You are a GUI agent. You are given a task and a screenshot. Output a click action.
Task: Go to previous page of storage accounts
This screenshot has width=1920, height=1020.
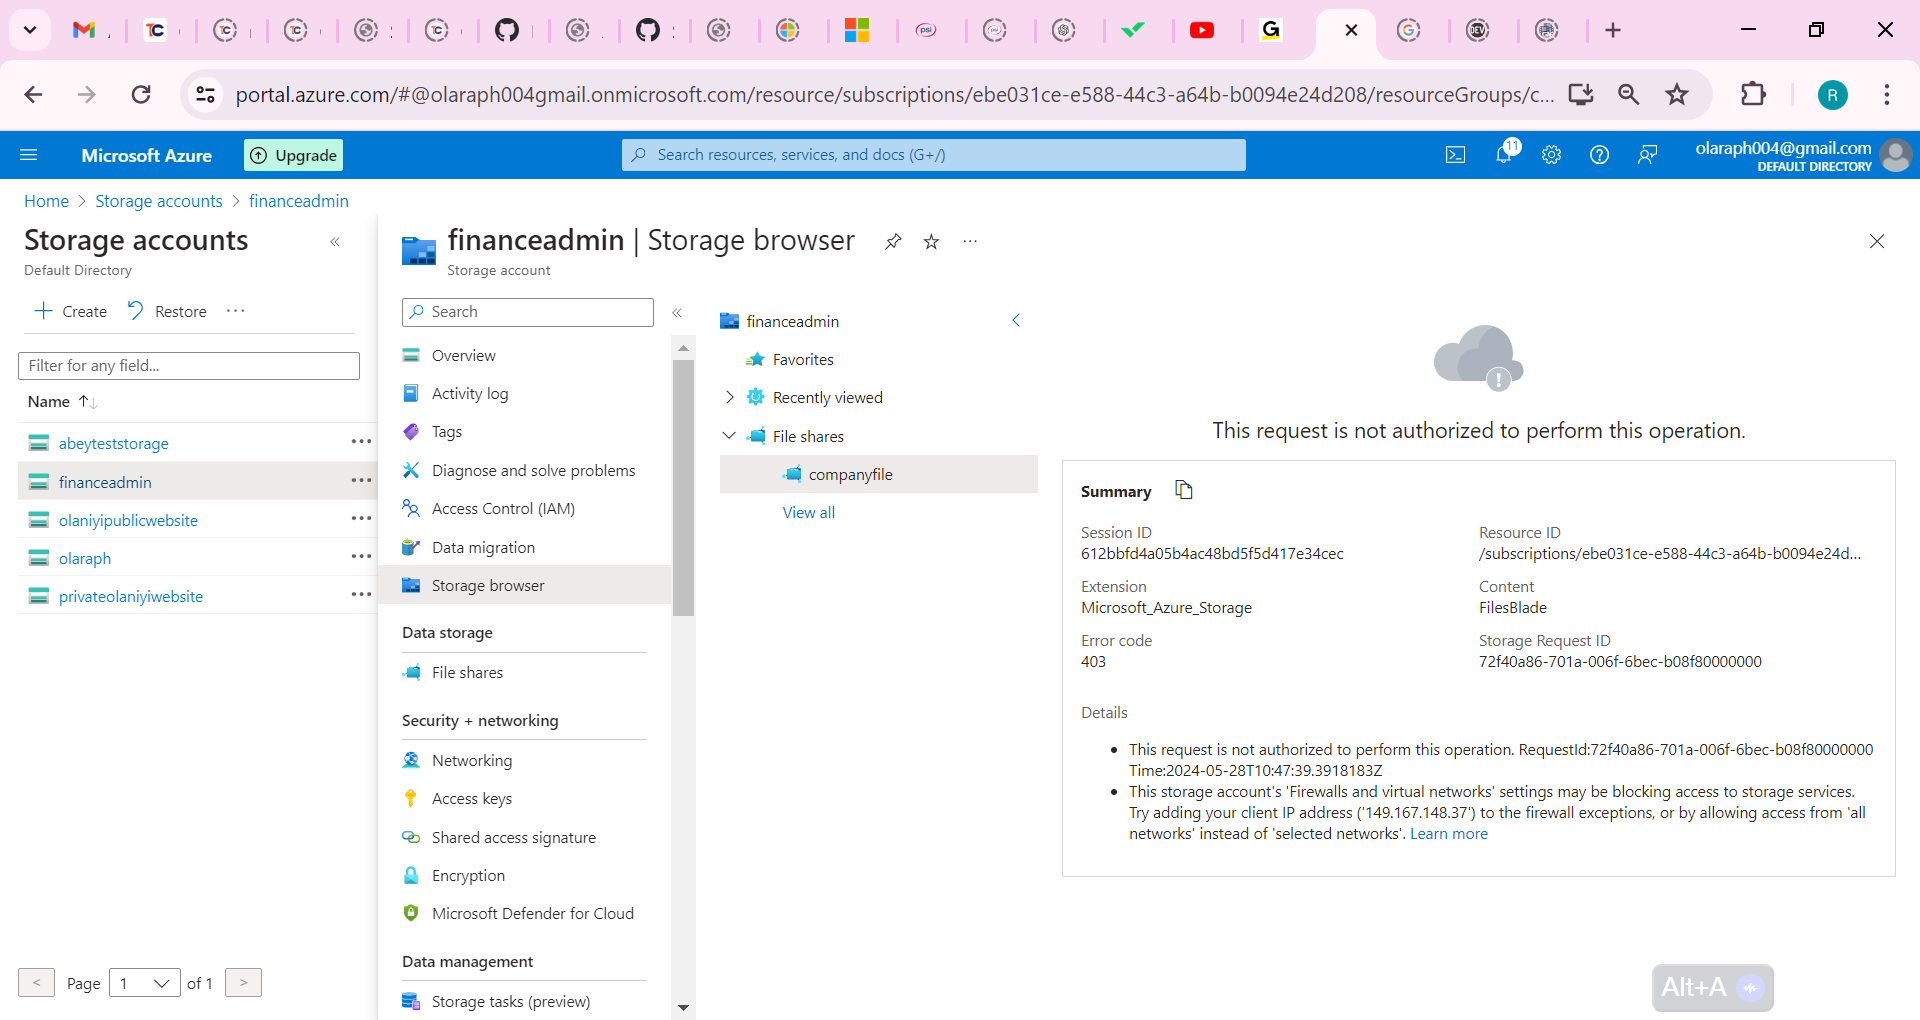[x=36, y=983]
